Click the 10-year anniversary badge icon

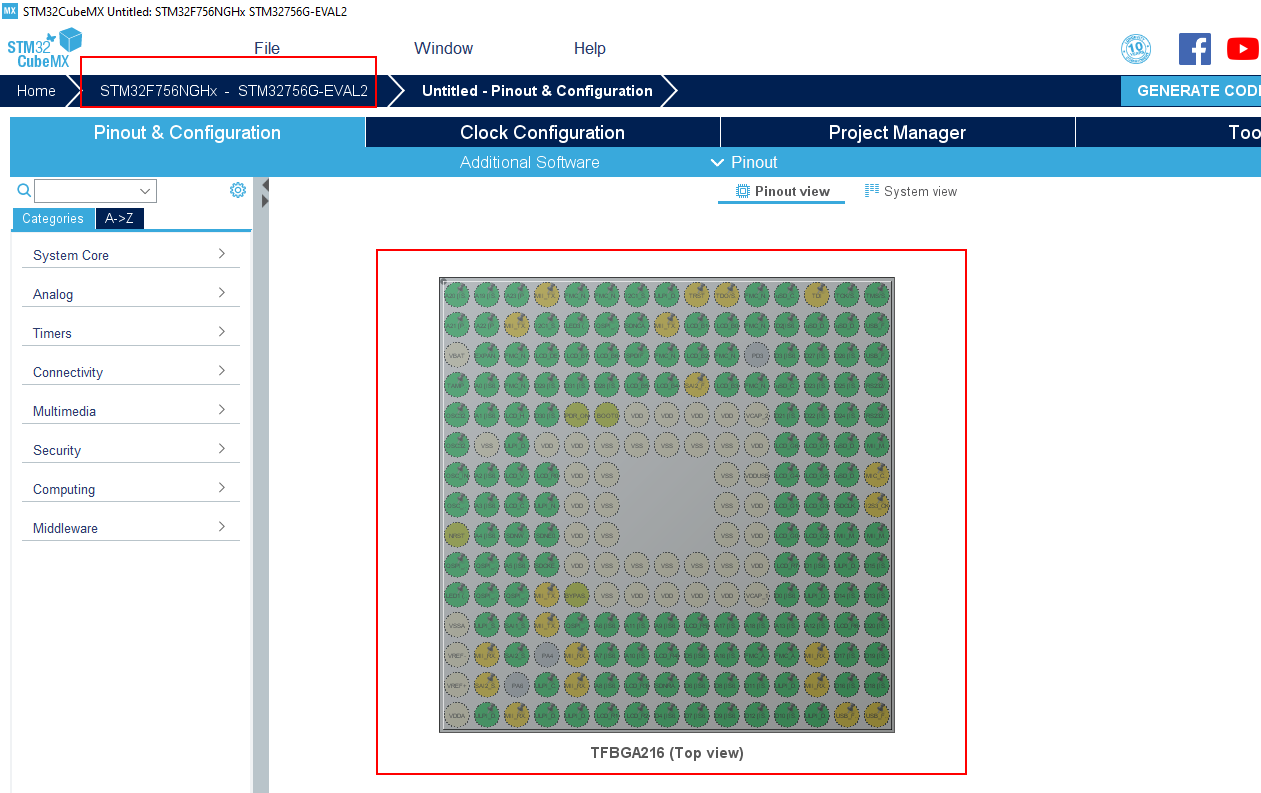click(1135, 49)
